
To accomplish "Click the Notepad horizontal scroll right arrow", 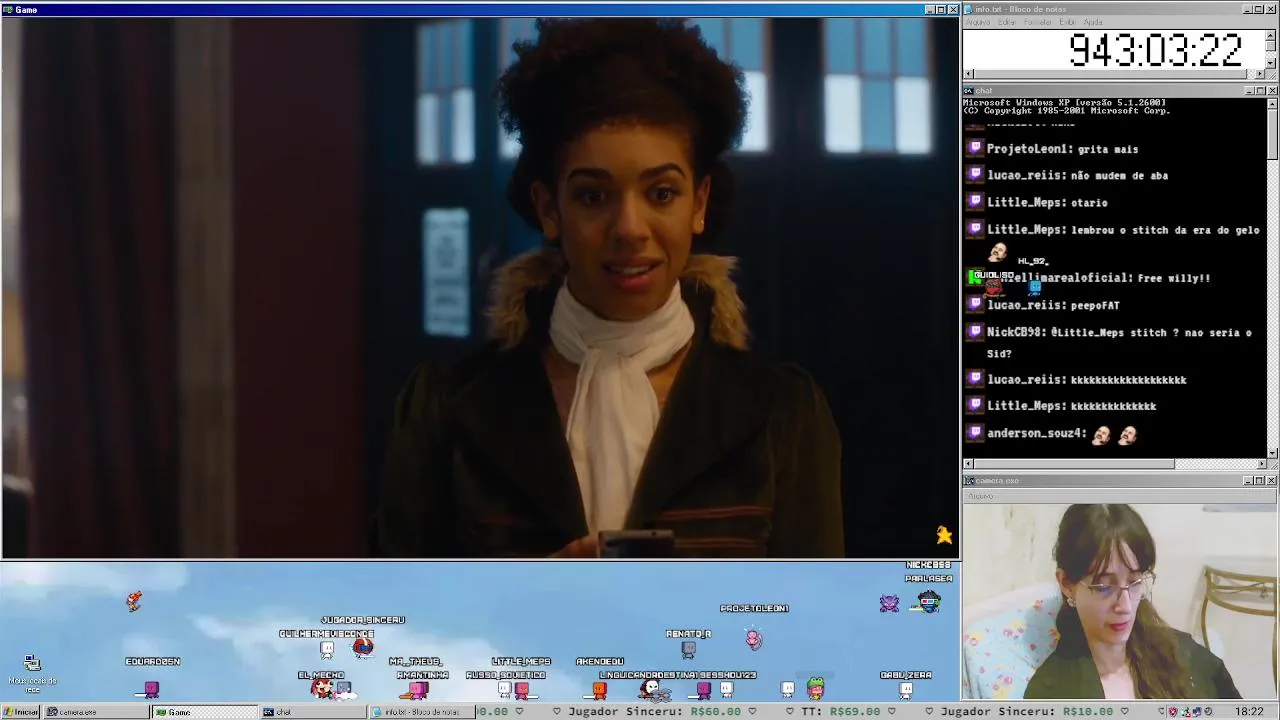I will pos(1260,74).
